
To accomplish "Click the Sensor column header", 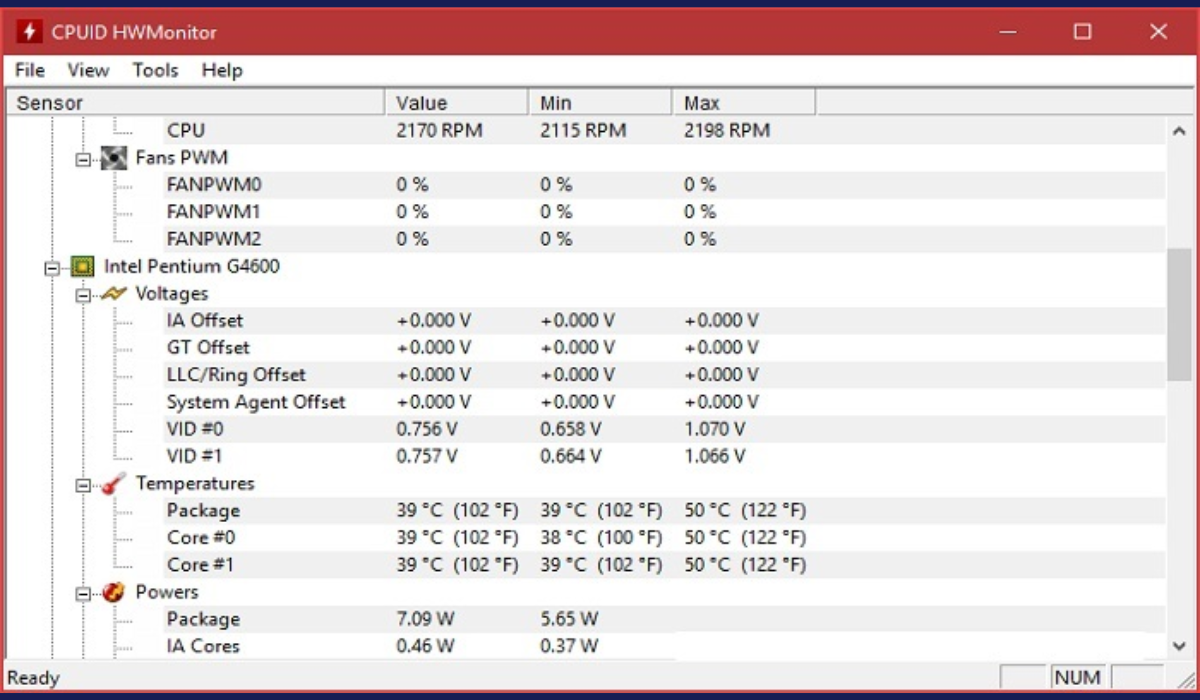I will pos(196,103).
